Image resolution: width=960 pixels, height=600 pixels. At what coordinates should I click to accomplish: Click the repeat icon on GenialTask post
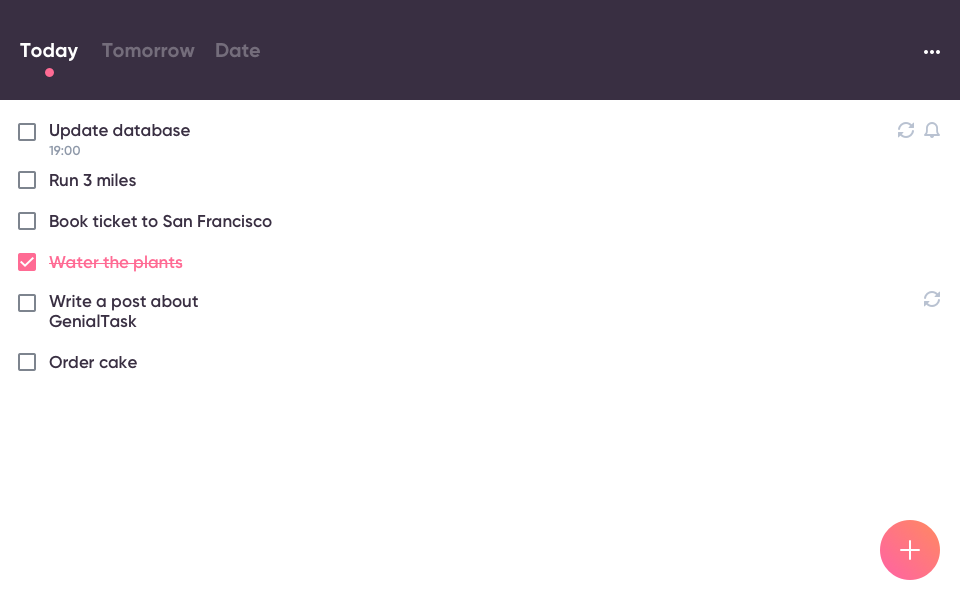tap(932, 299)
